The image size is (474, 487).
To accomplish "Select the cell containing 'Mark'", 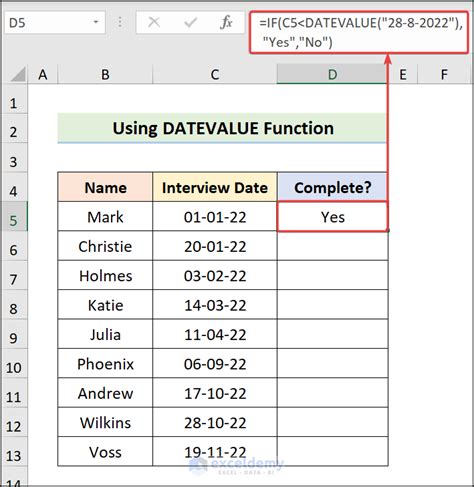I will [x=105, y=217].
